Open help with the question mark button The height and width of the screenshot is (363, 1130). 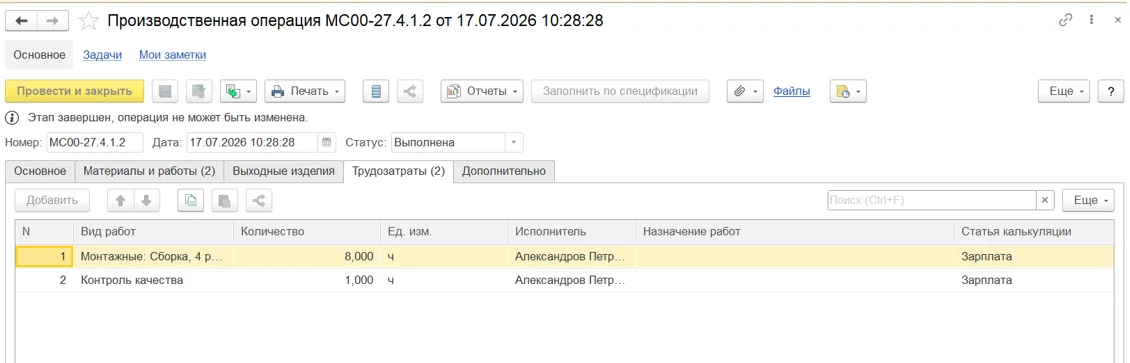coord(1110,91)
